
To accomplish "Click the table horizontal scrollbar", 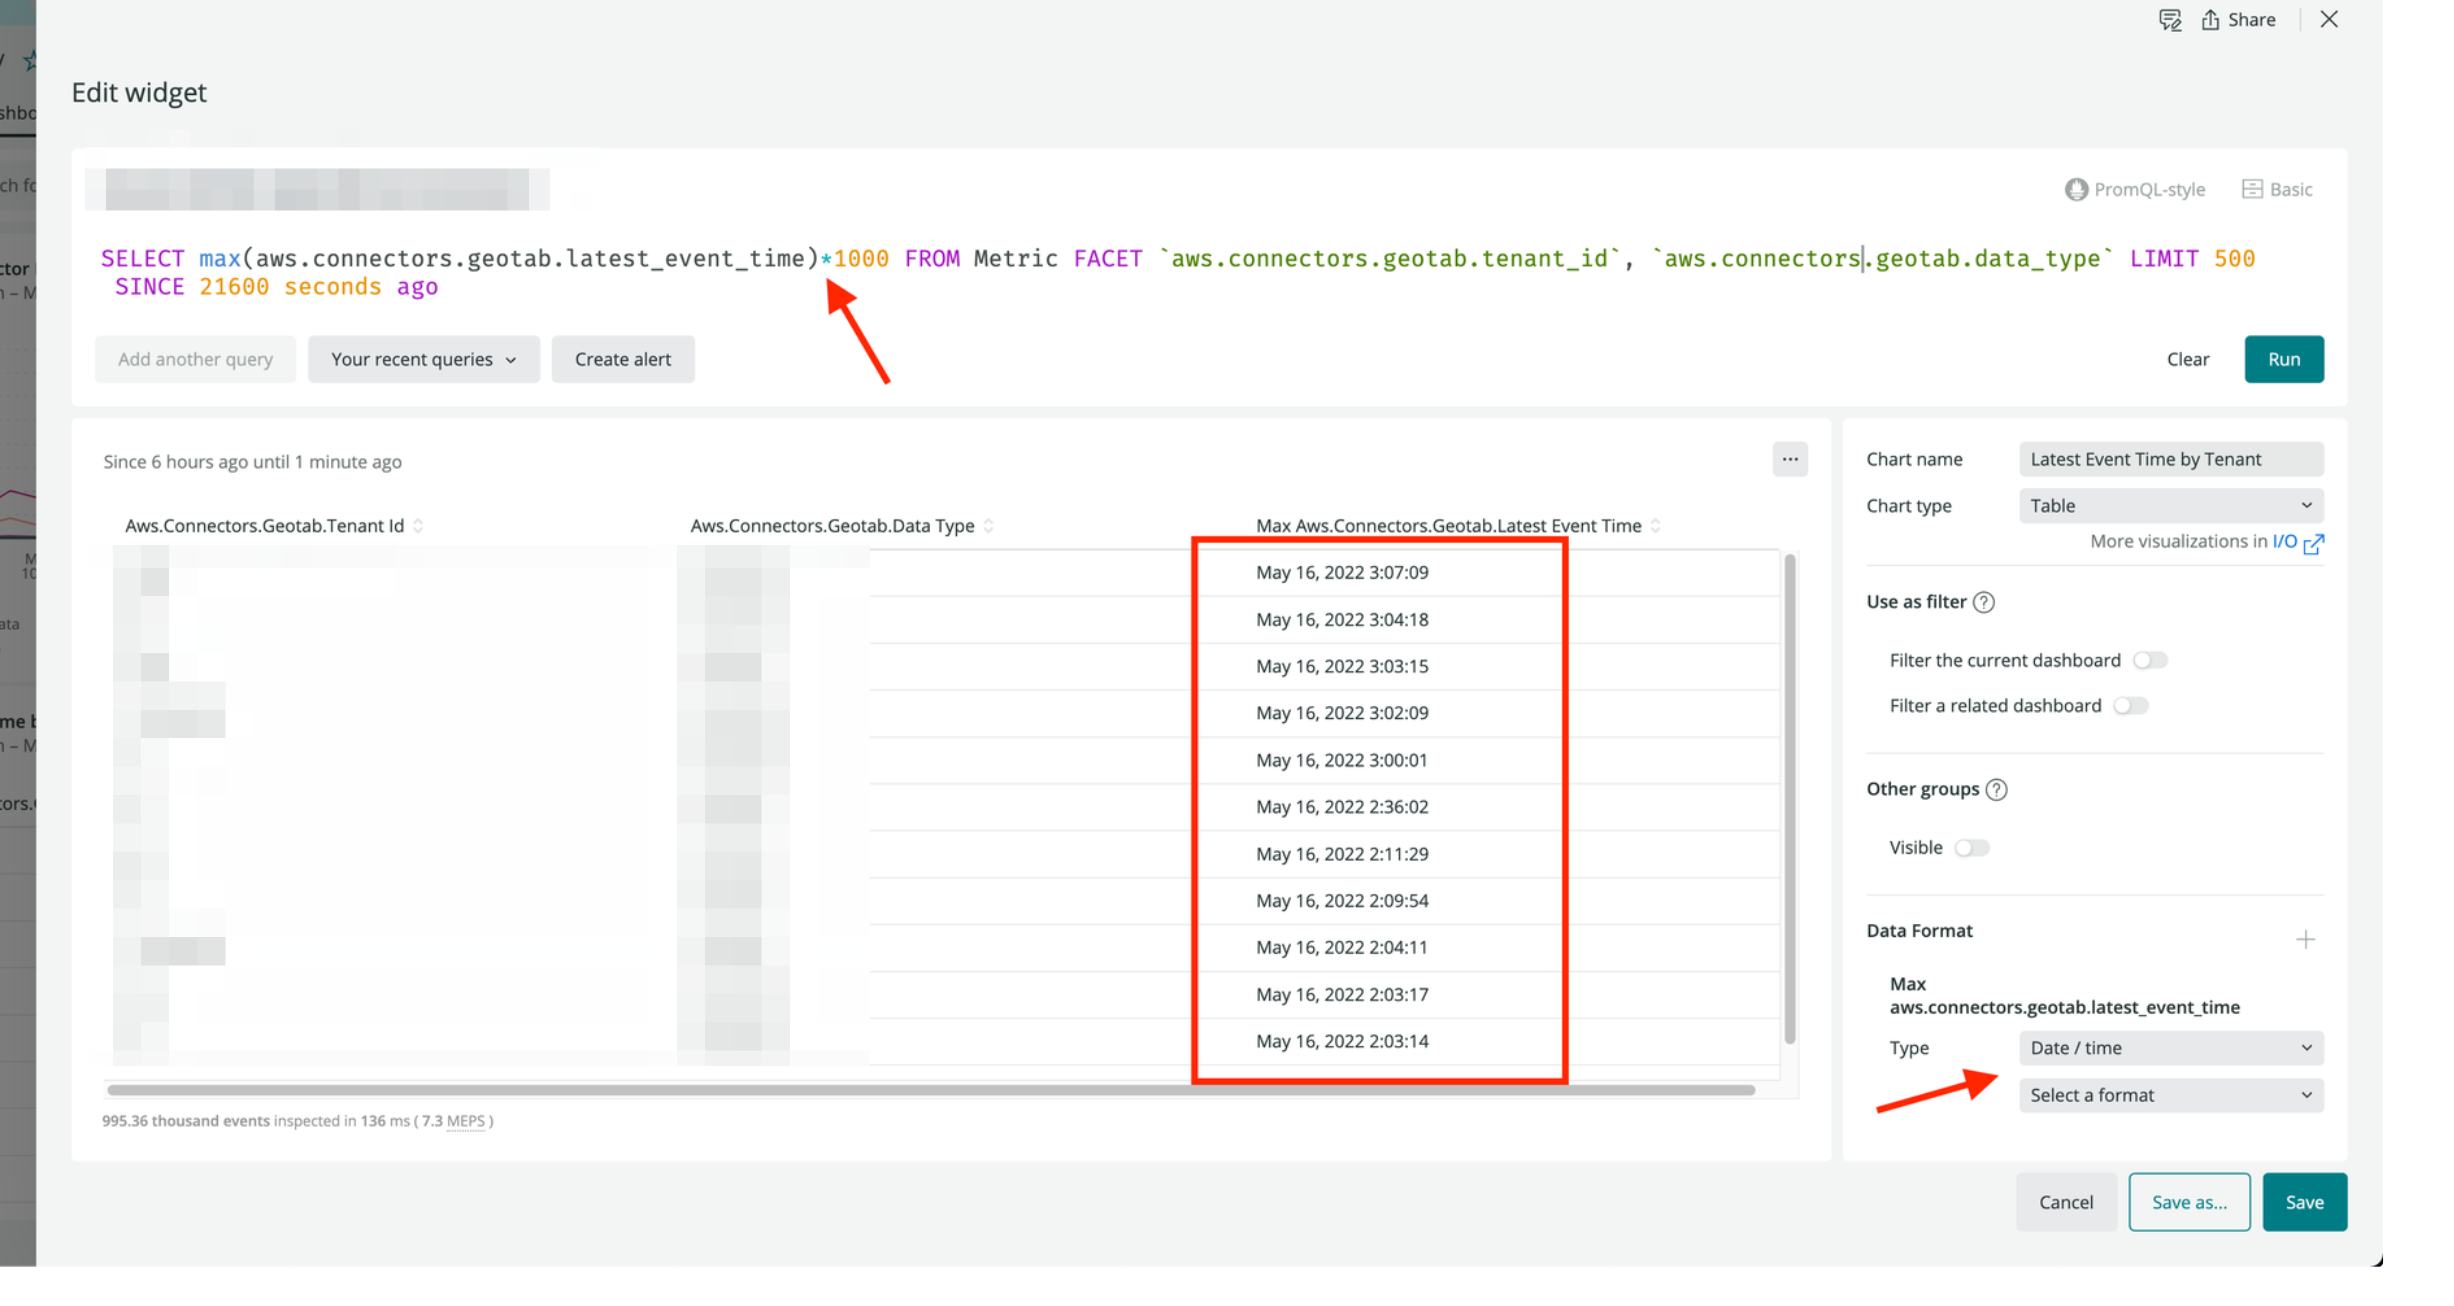I will coord(930,1090).
